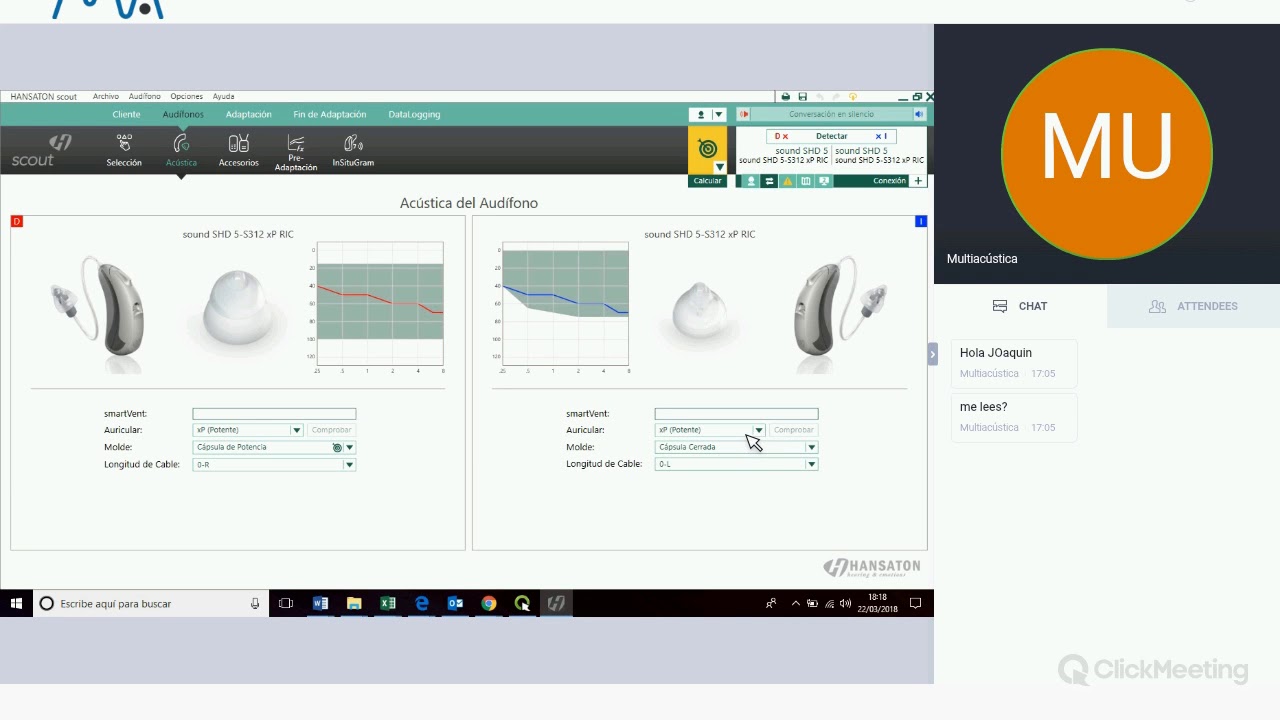This screenshot has height=720, width=1280.
Task: Expand left ear Longitud de Cable dropdown
Action: [812, 464]
